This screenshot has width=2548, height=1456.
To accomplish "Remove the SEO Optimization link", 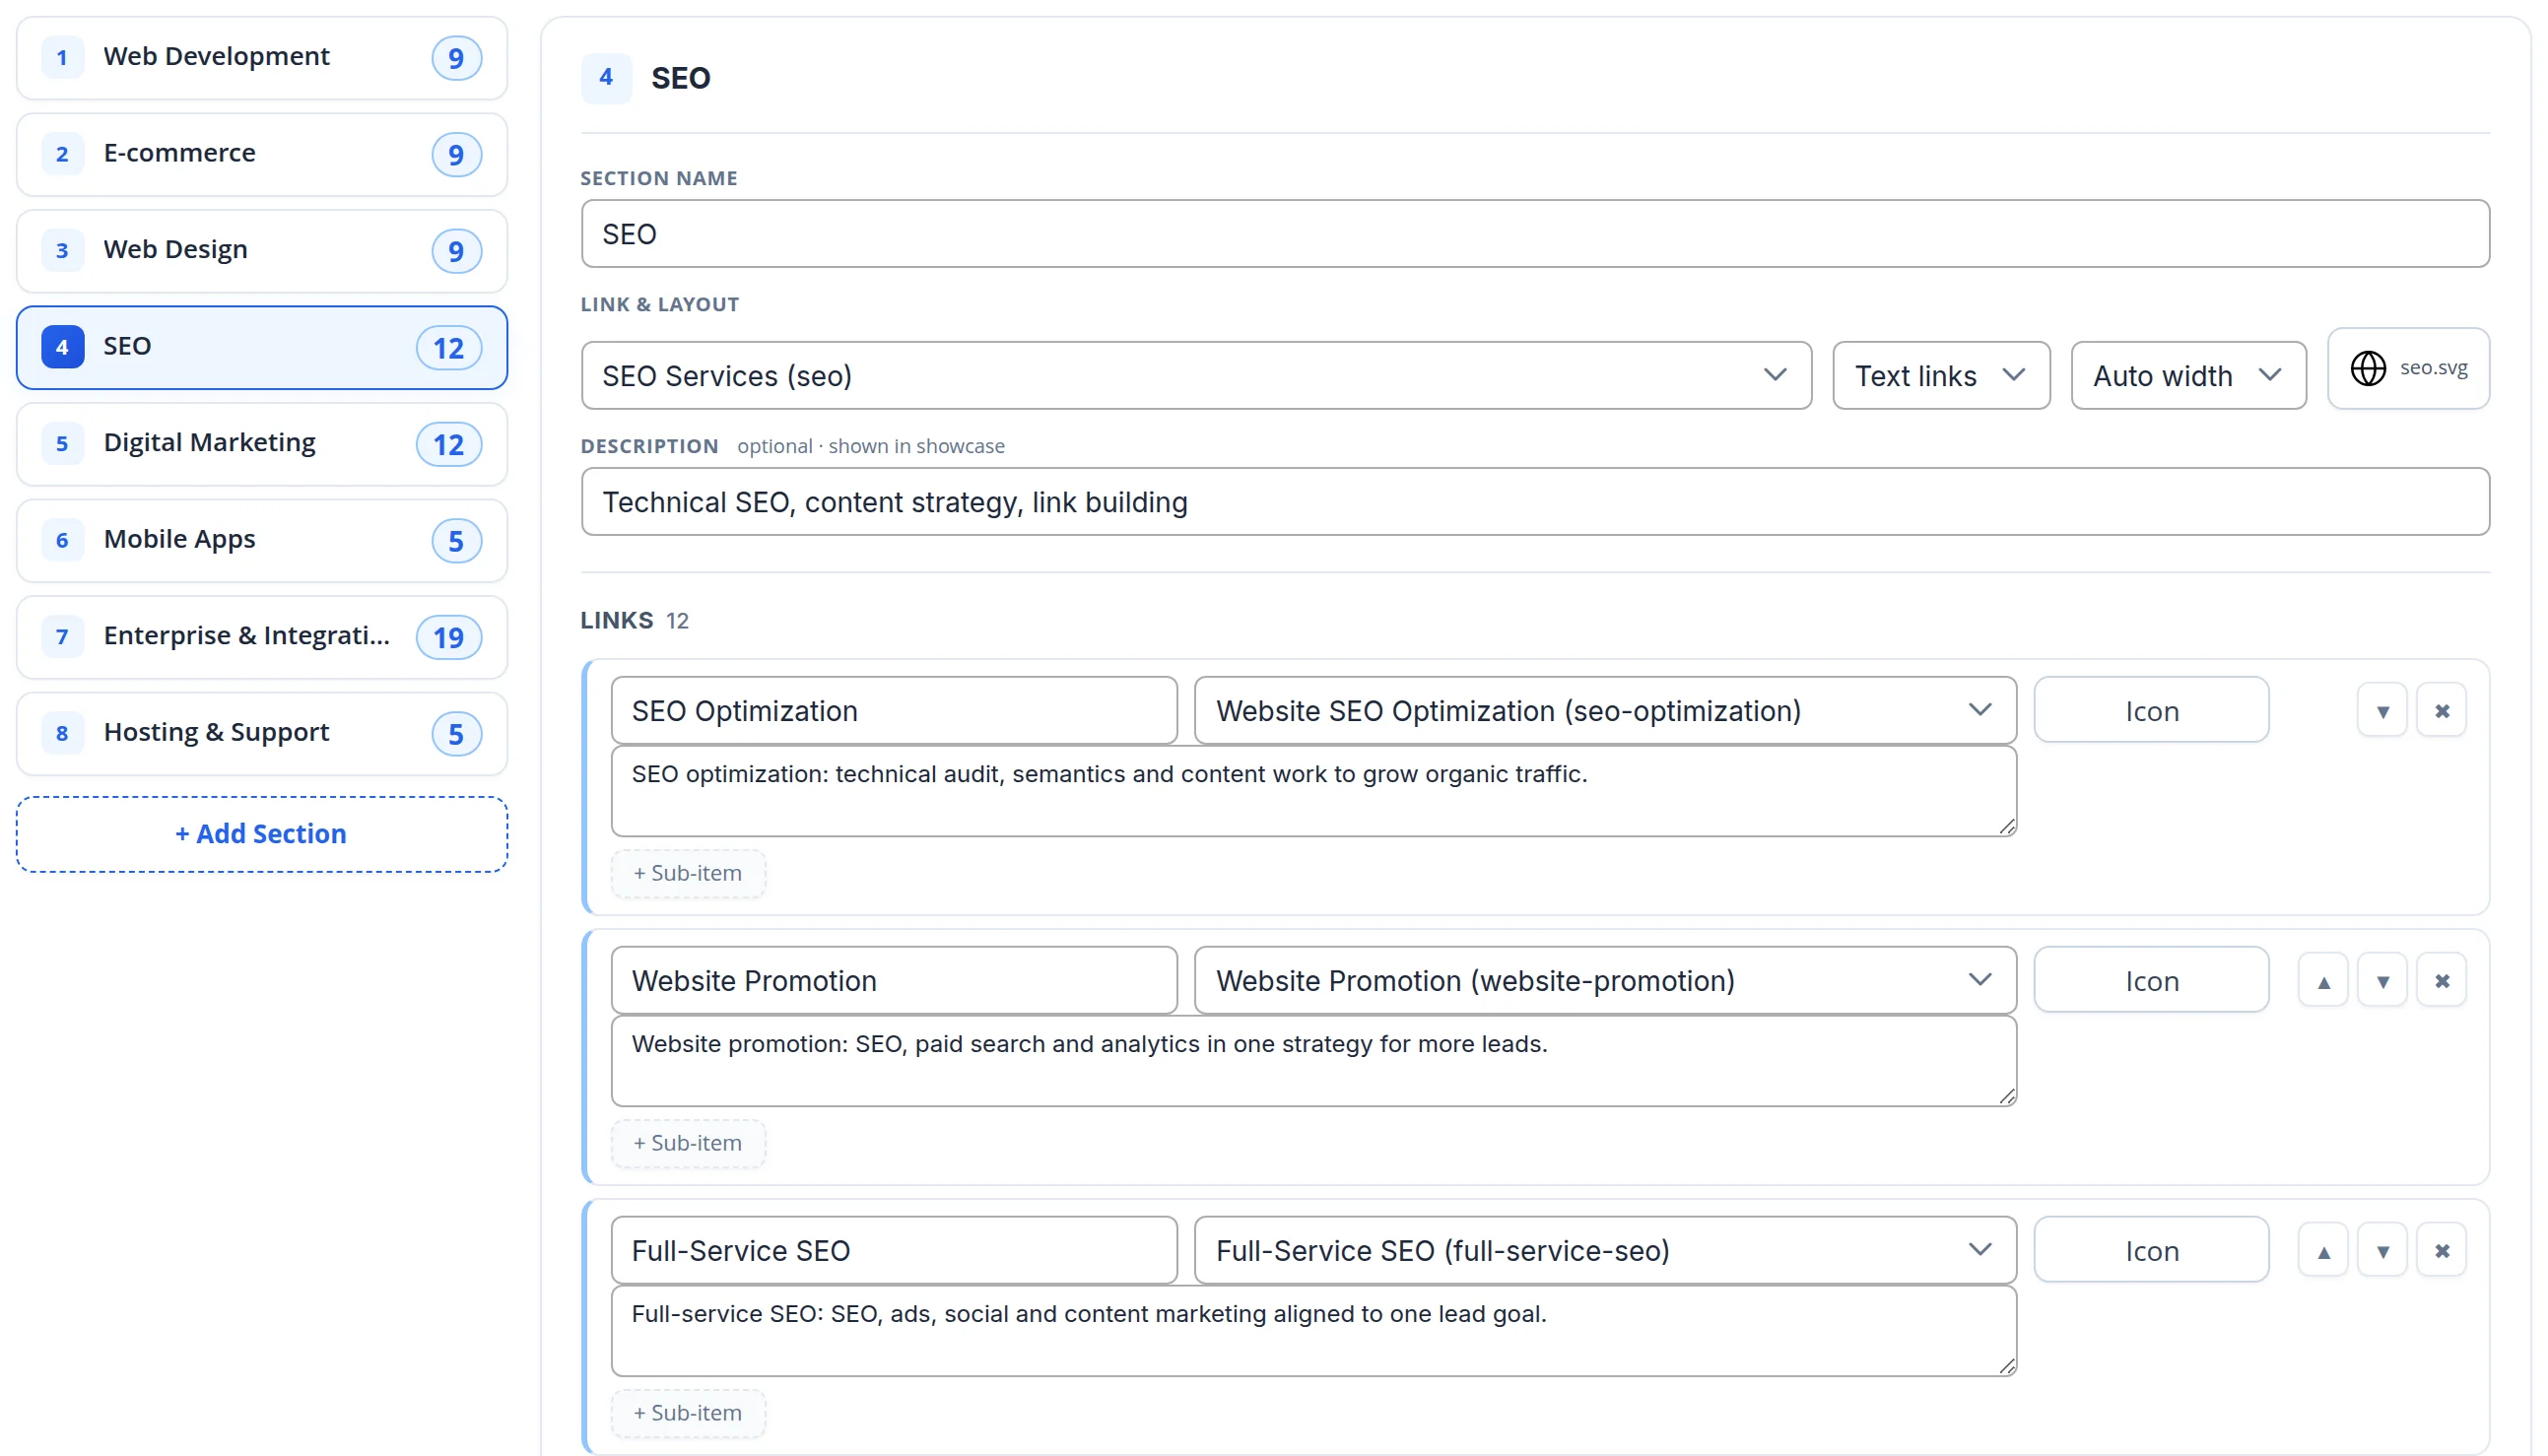I will pos(2441,711).
